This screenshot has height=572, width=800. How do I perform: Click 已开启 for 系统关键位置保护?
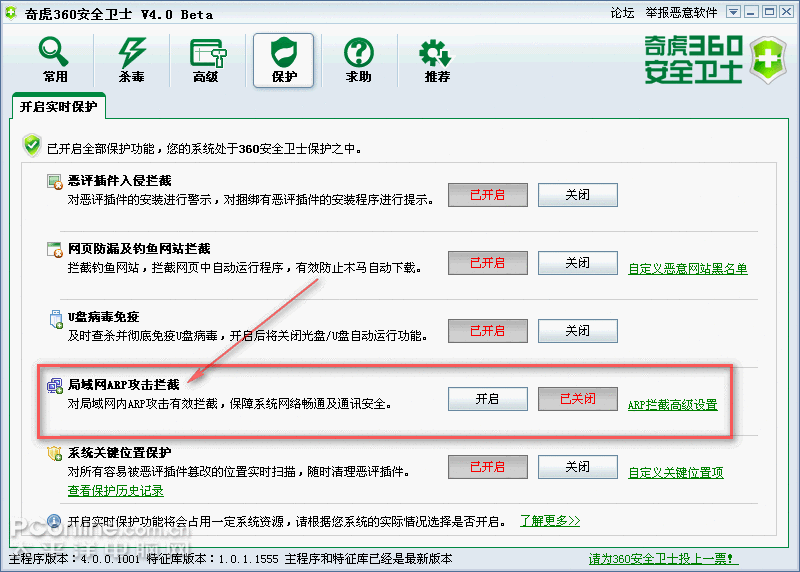point(488,466)
